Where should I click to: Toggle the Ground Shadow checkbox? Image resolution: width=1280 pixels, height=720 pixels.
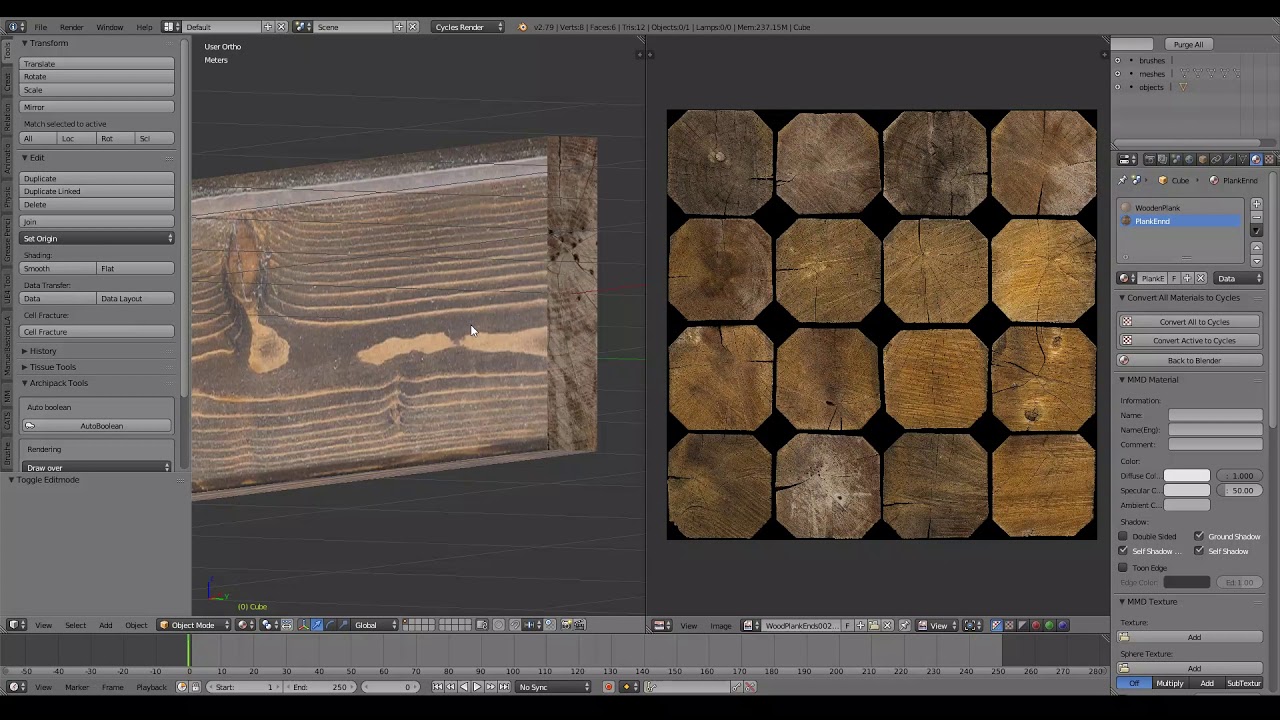tap(1199, 537)
